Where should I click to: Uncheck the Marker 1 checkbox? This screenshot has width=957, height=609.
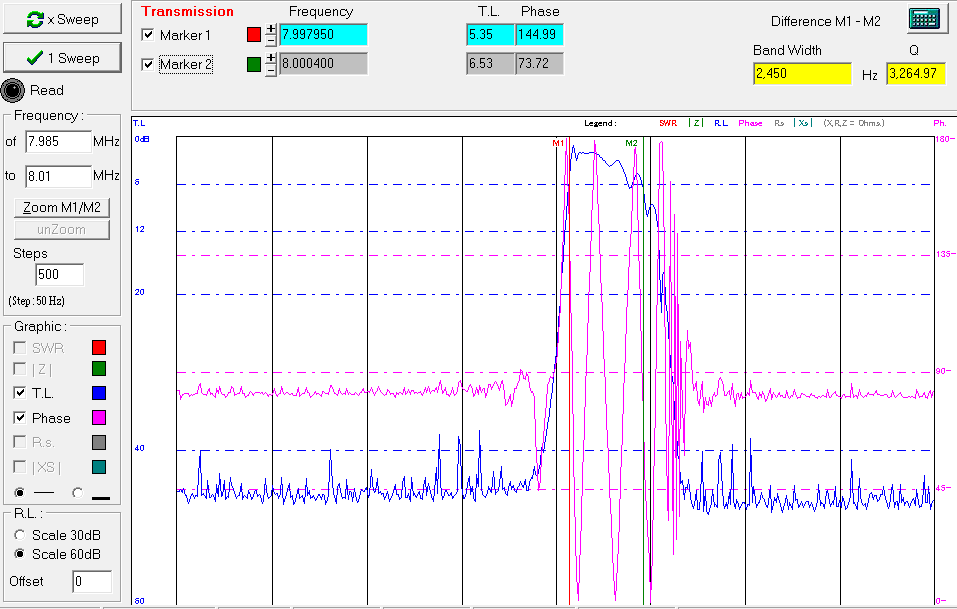click(149, 35)
